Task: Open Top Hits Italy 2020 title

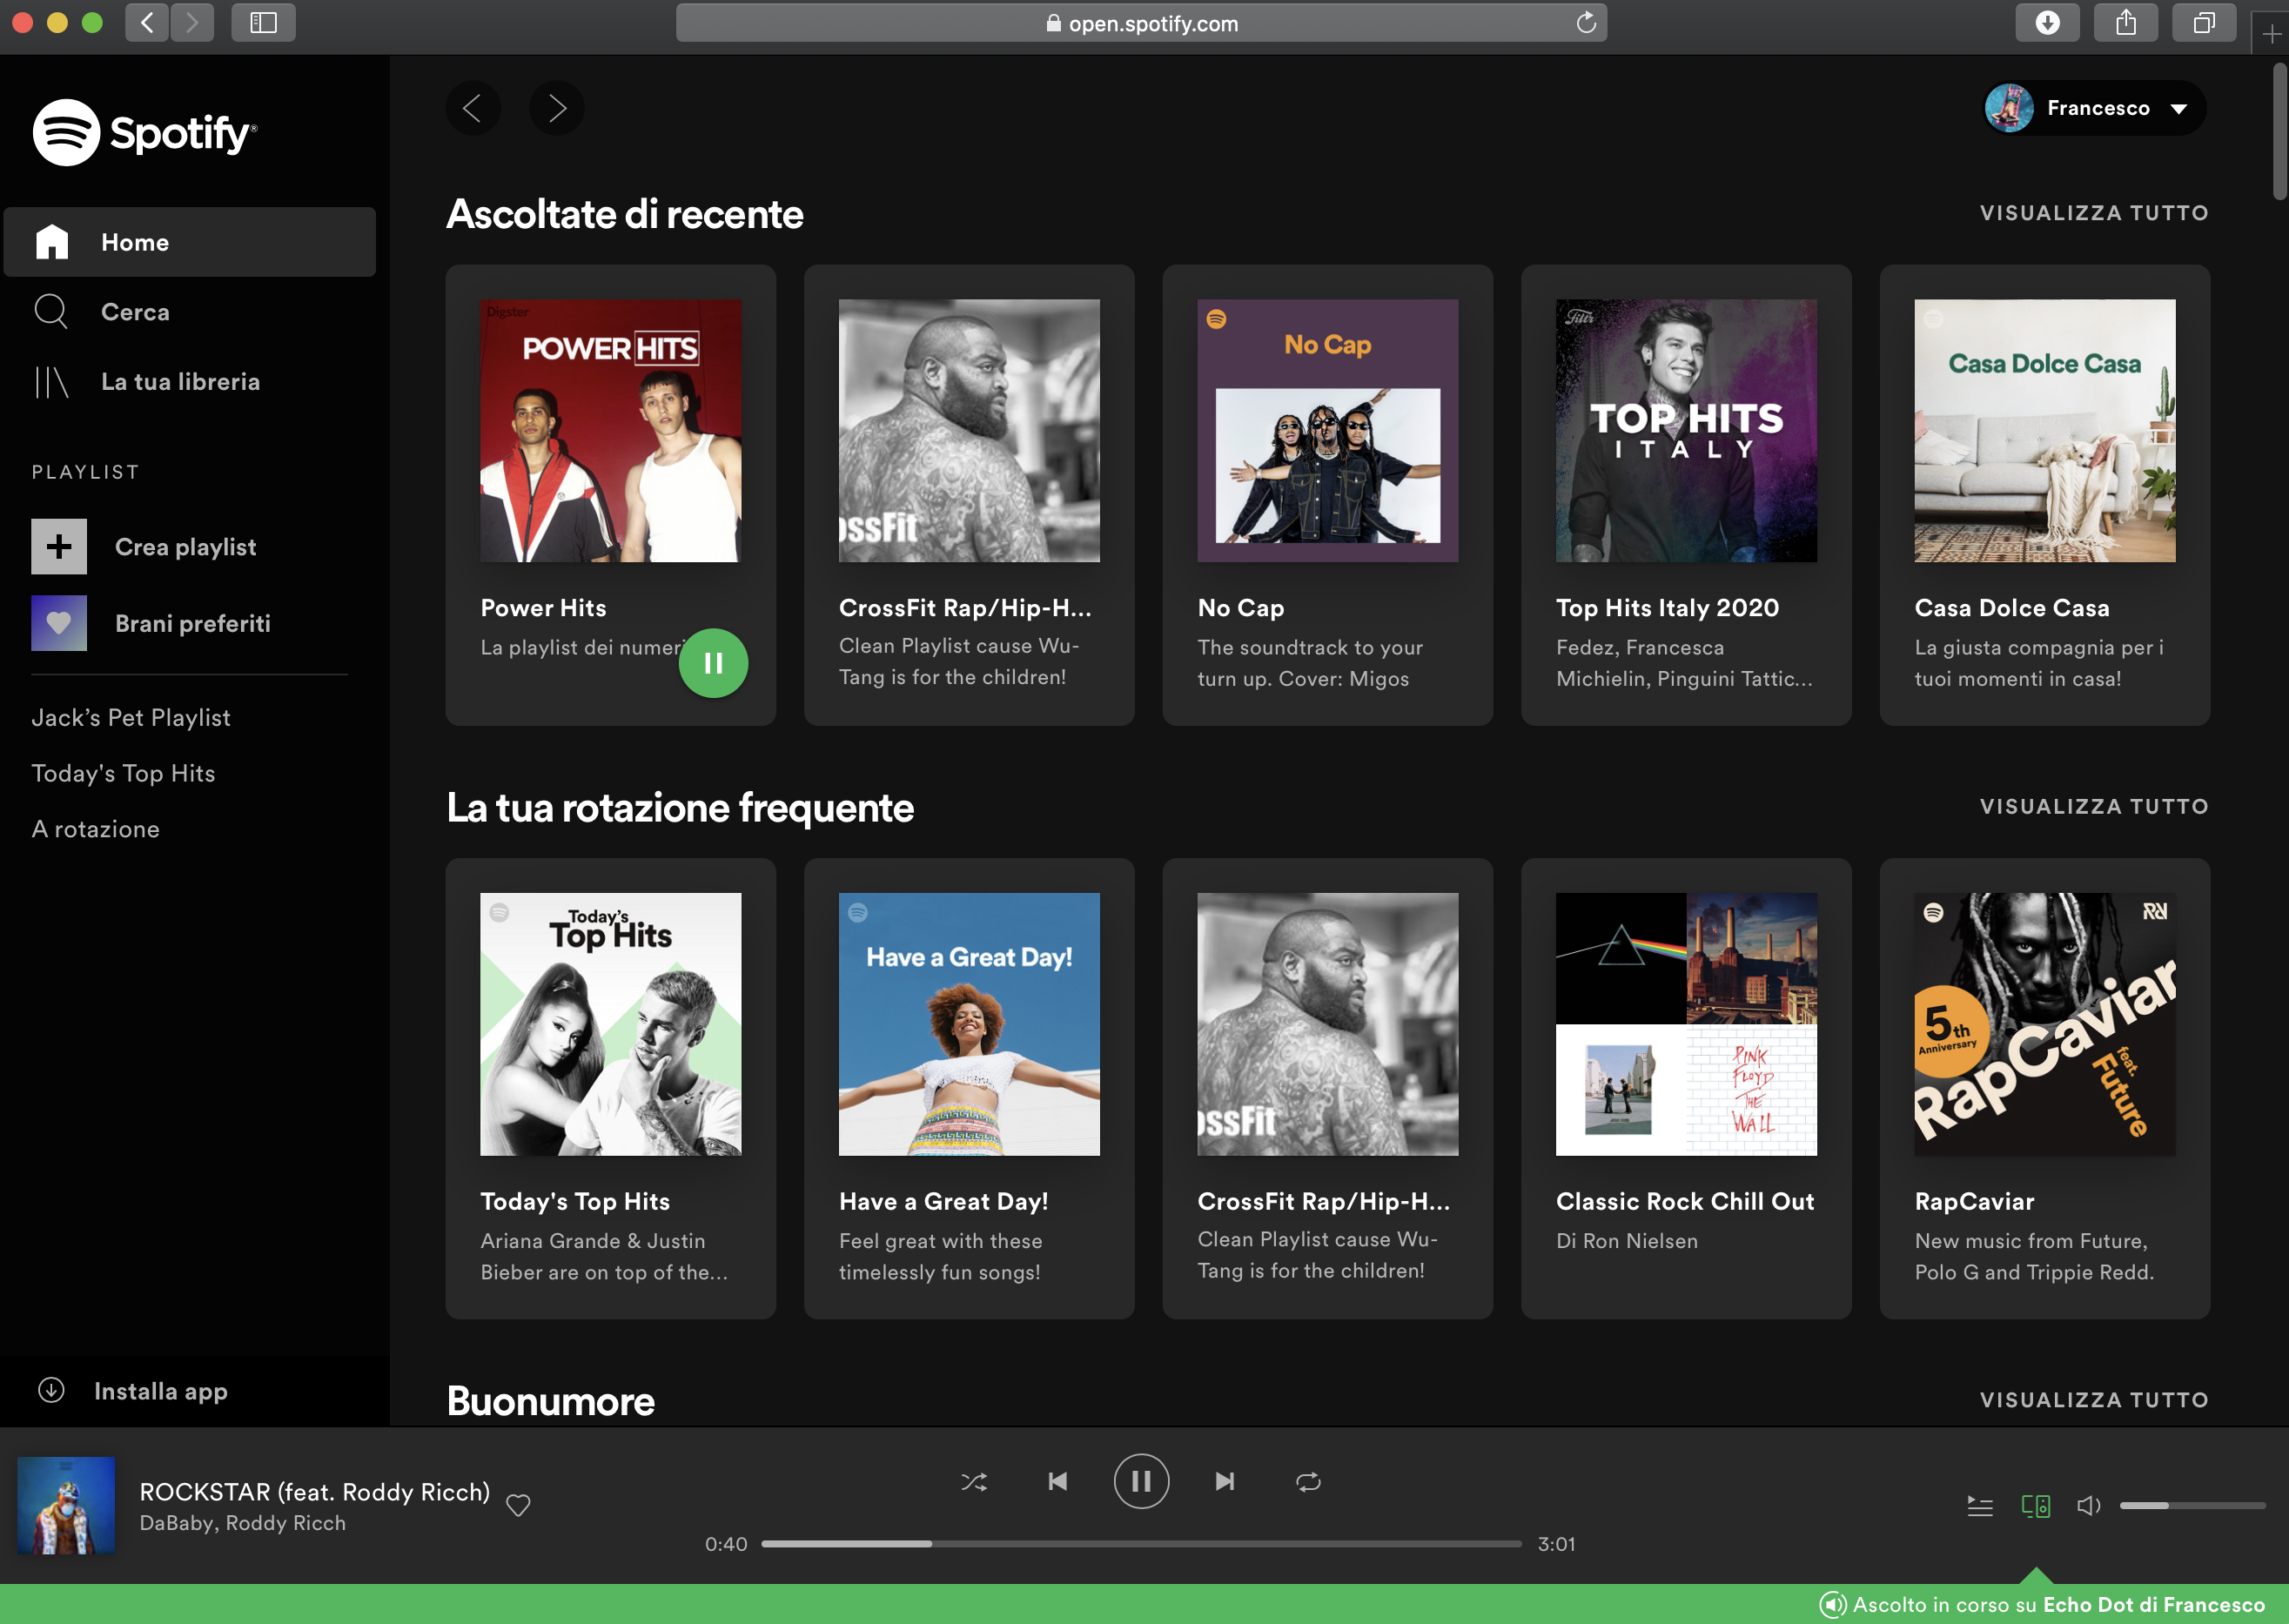Action: click(1667, 608)
